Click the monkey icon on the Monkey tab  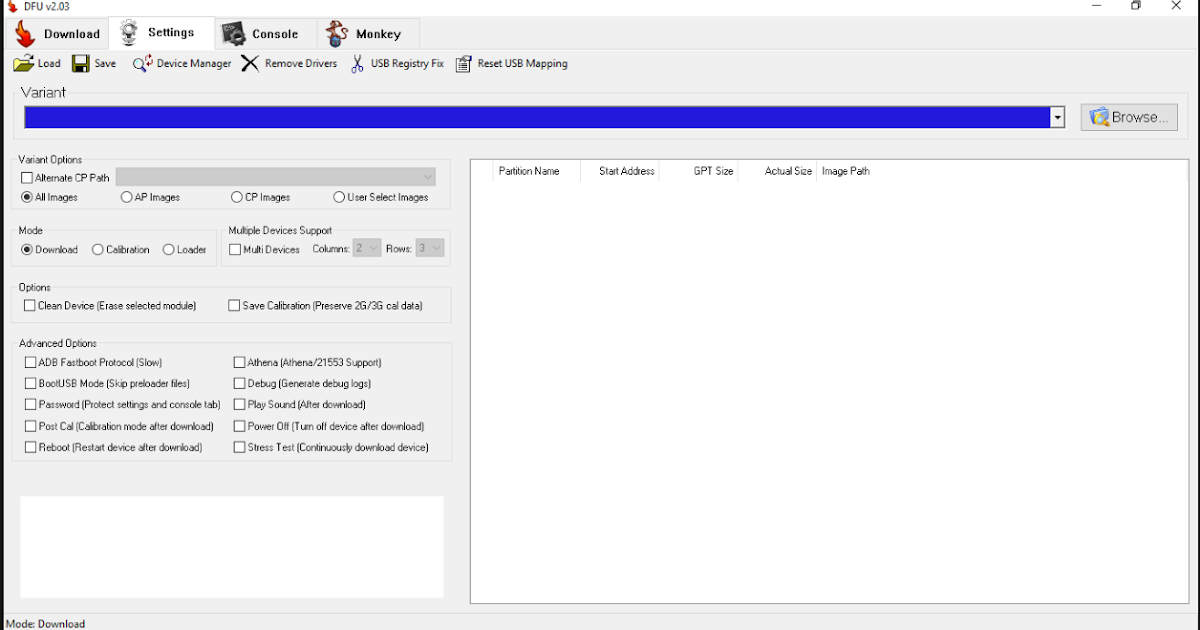point(335,33)
